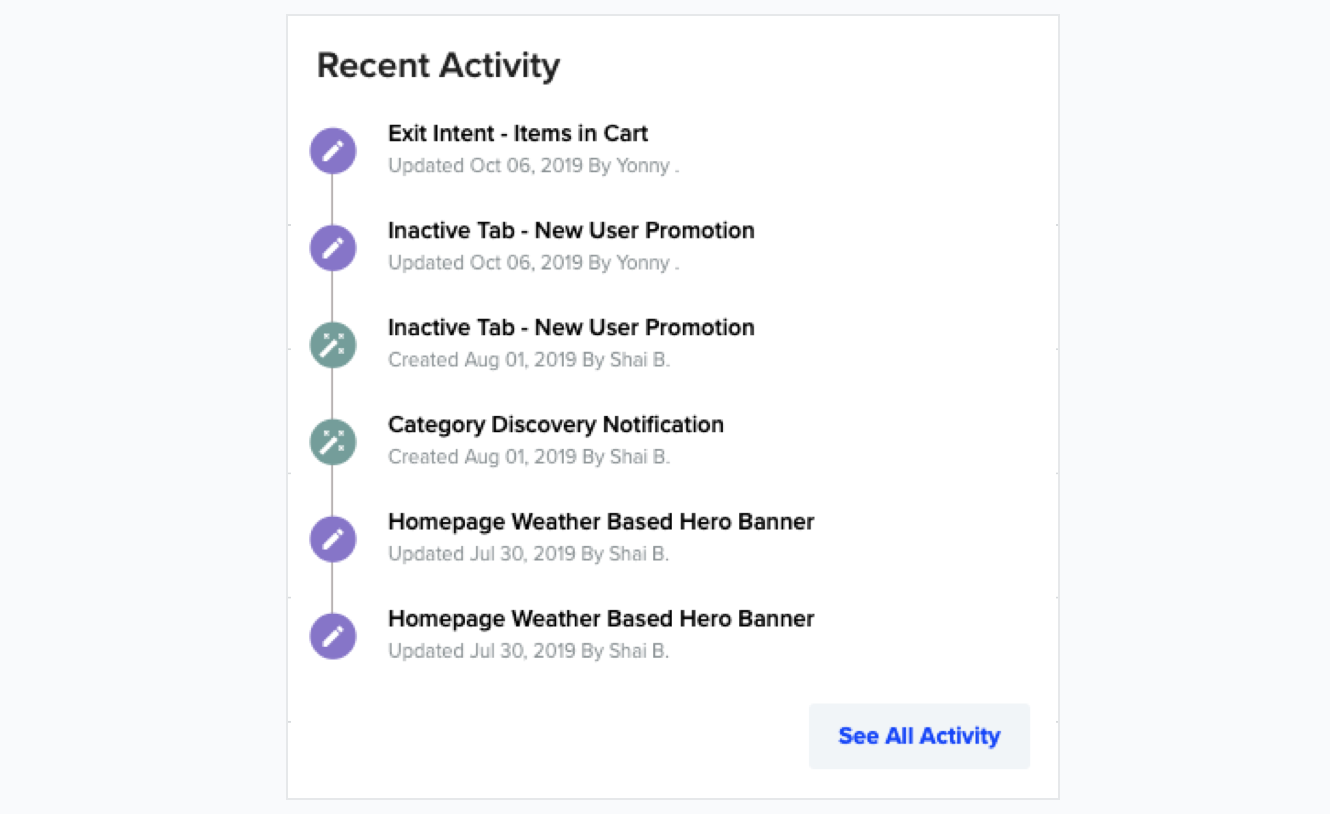1330x814 pixels.
Task: Click the See All Activity button
Action: 919,736
